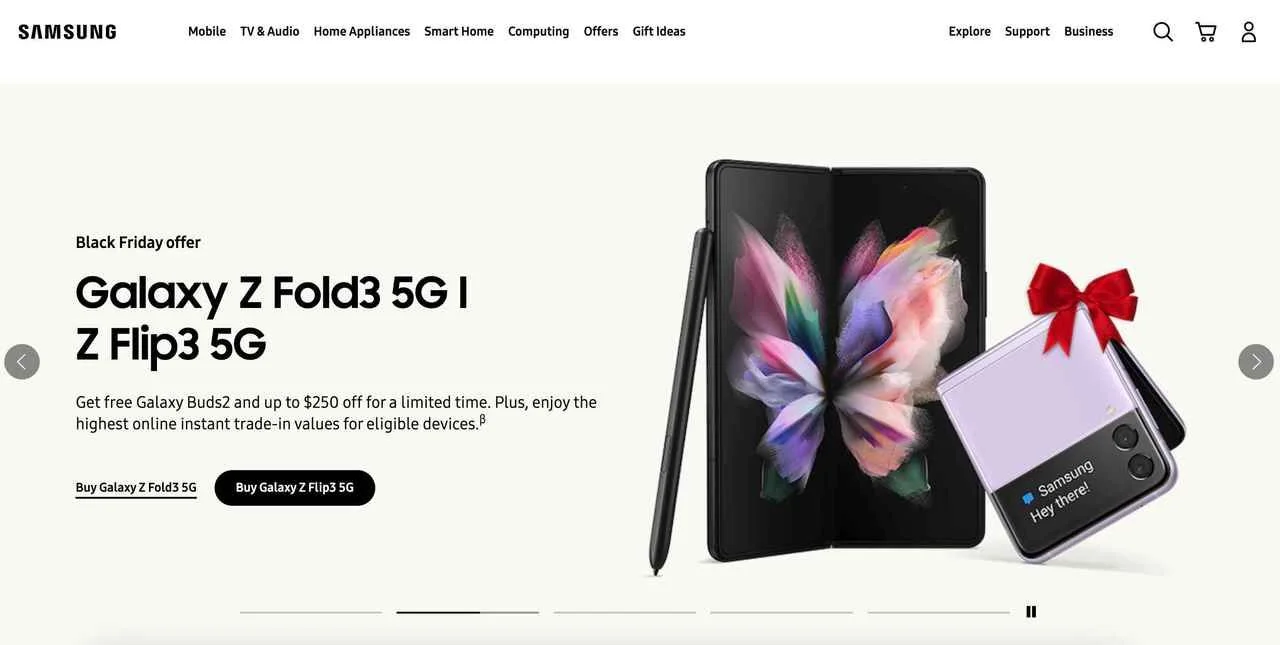Select the fourth carousel slide indicator
Viewport: 1280px width, 645px height.
coord(782,612)
